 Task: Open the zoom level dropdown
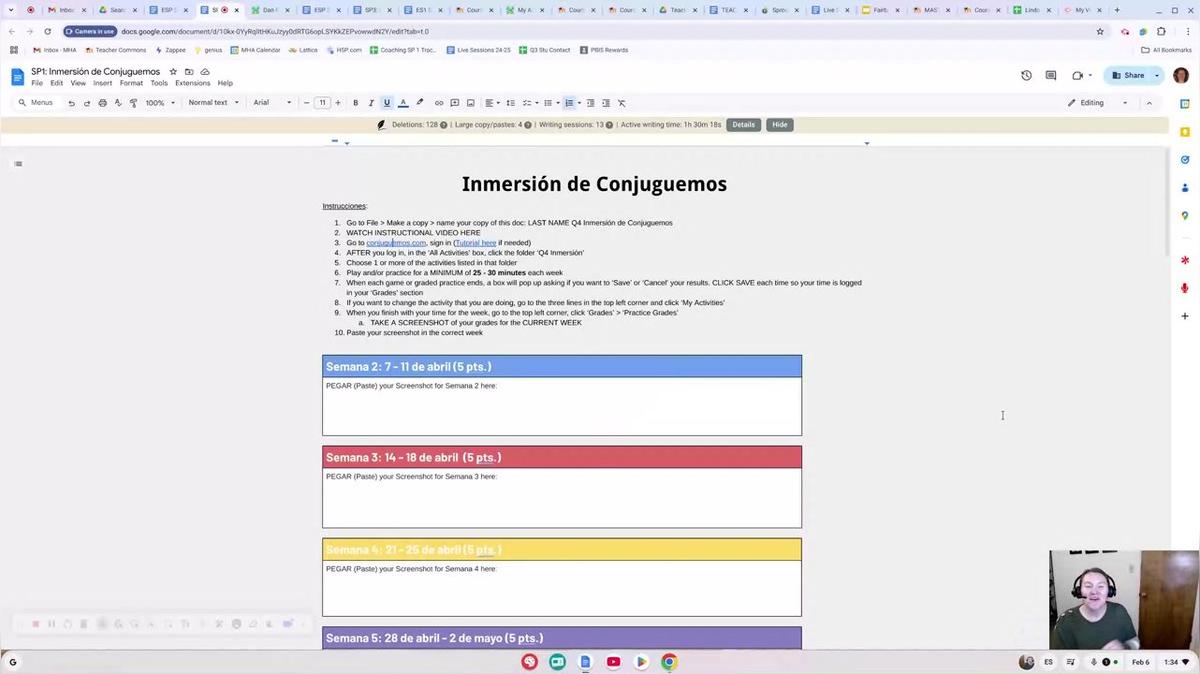pos(160,103)
